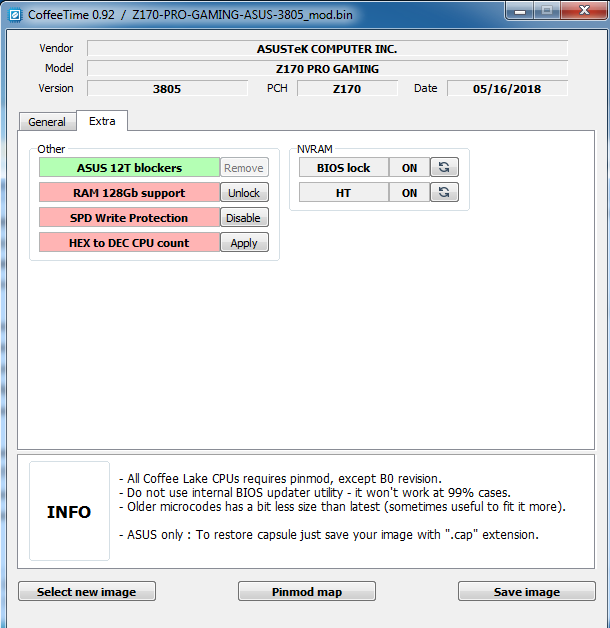This screenshot has height=628, width=610.
Task: Click the text about internal BIOS updater
Action: pyautogui.click(x=315, y=493)
